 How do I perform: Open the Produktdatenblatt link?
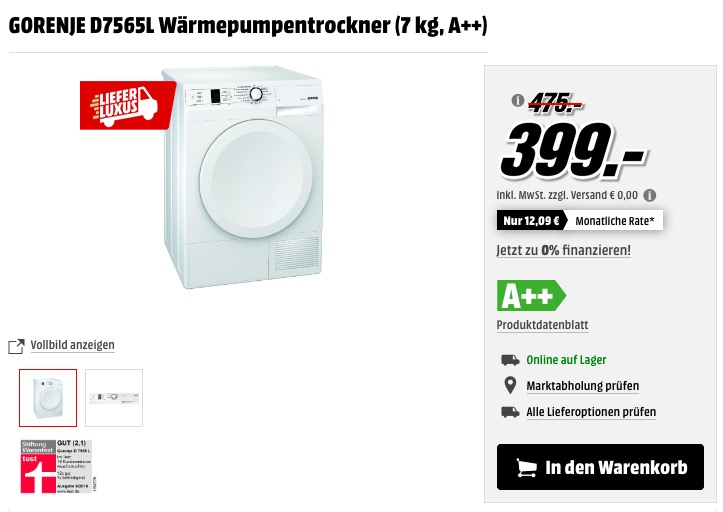coord(542,325)
